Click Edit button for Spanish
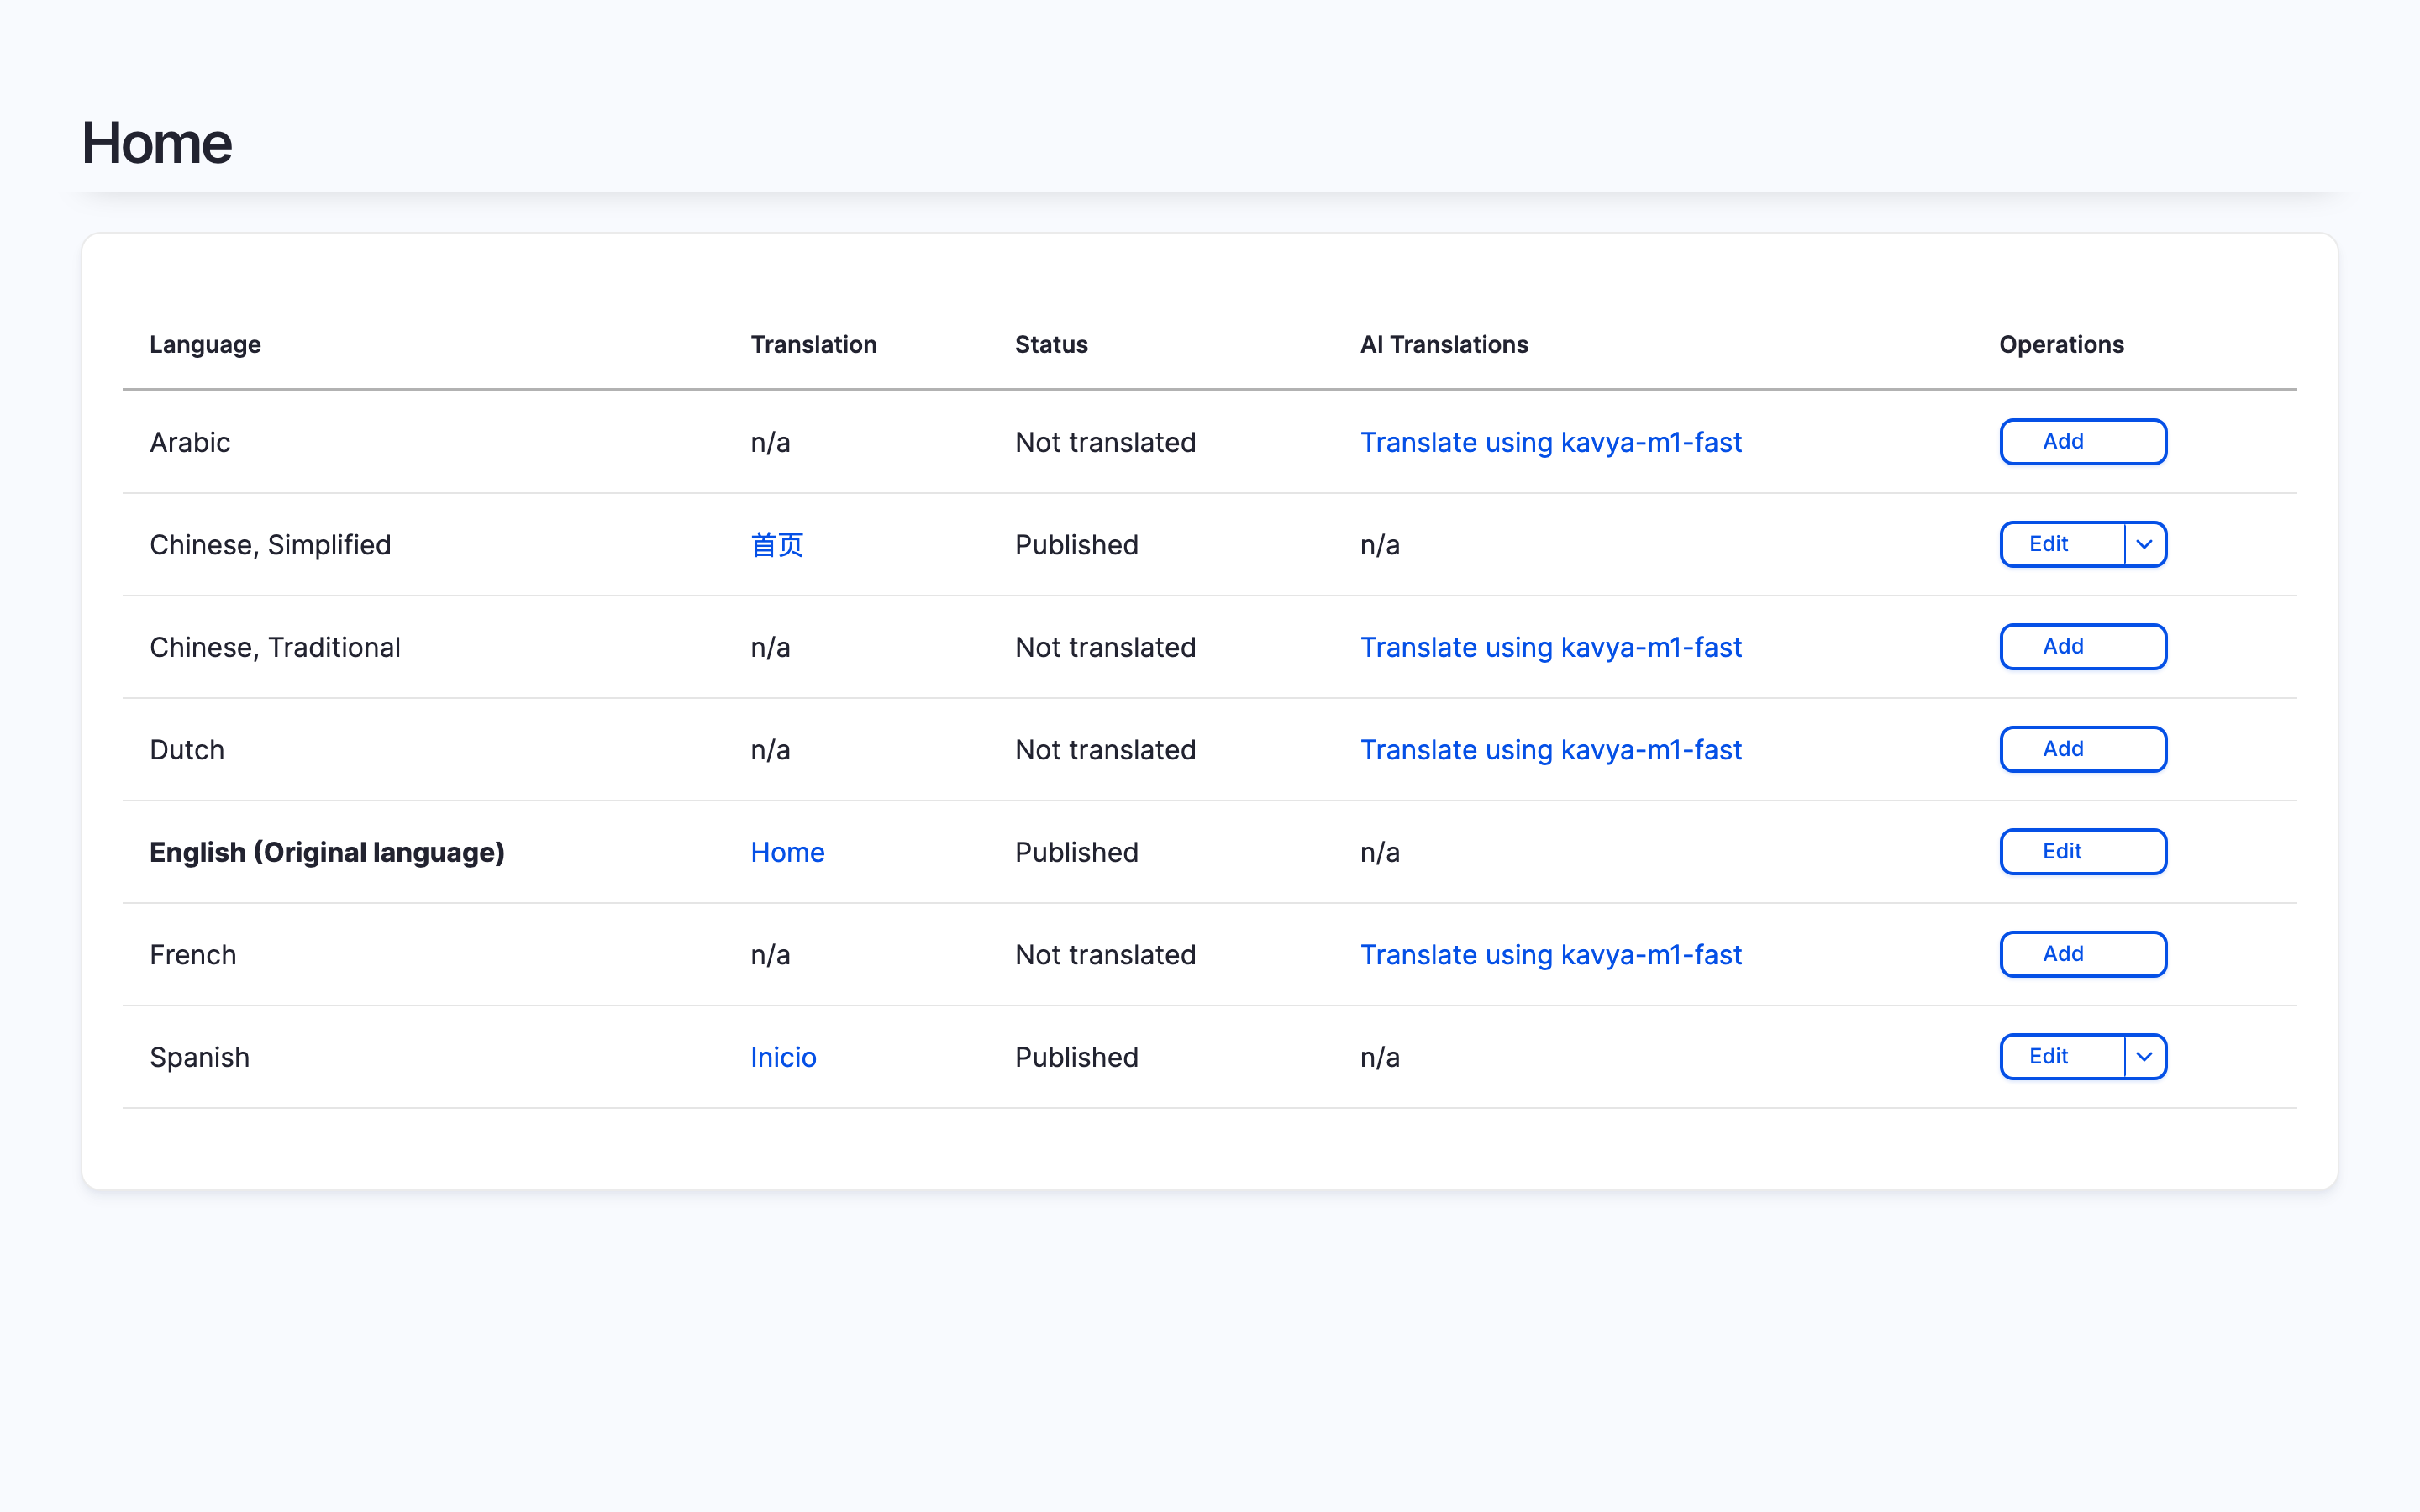This screenshot has height=1512, width=2420. [x=2061, y=1057]
